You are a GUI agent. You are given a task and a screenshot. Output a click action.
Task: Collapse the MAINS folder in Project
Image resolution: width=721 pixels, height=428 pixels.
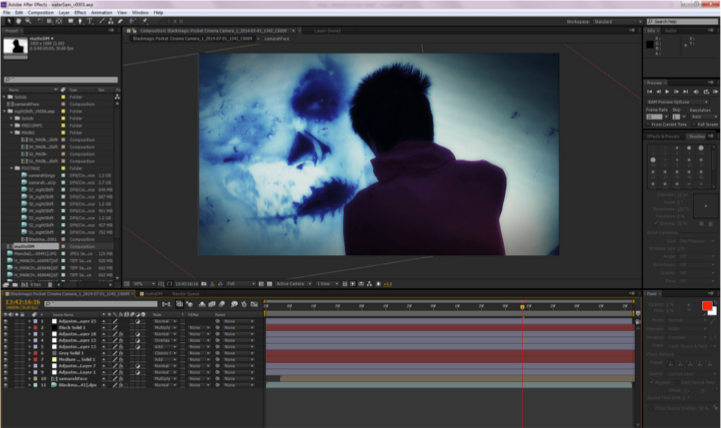[x=11, y=132]
